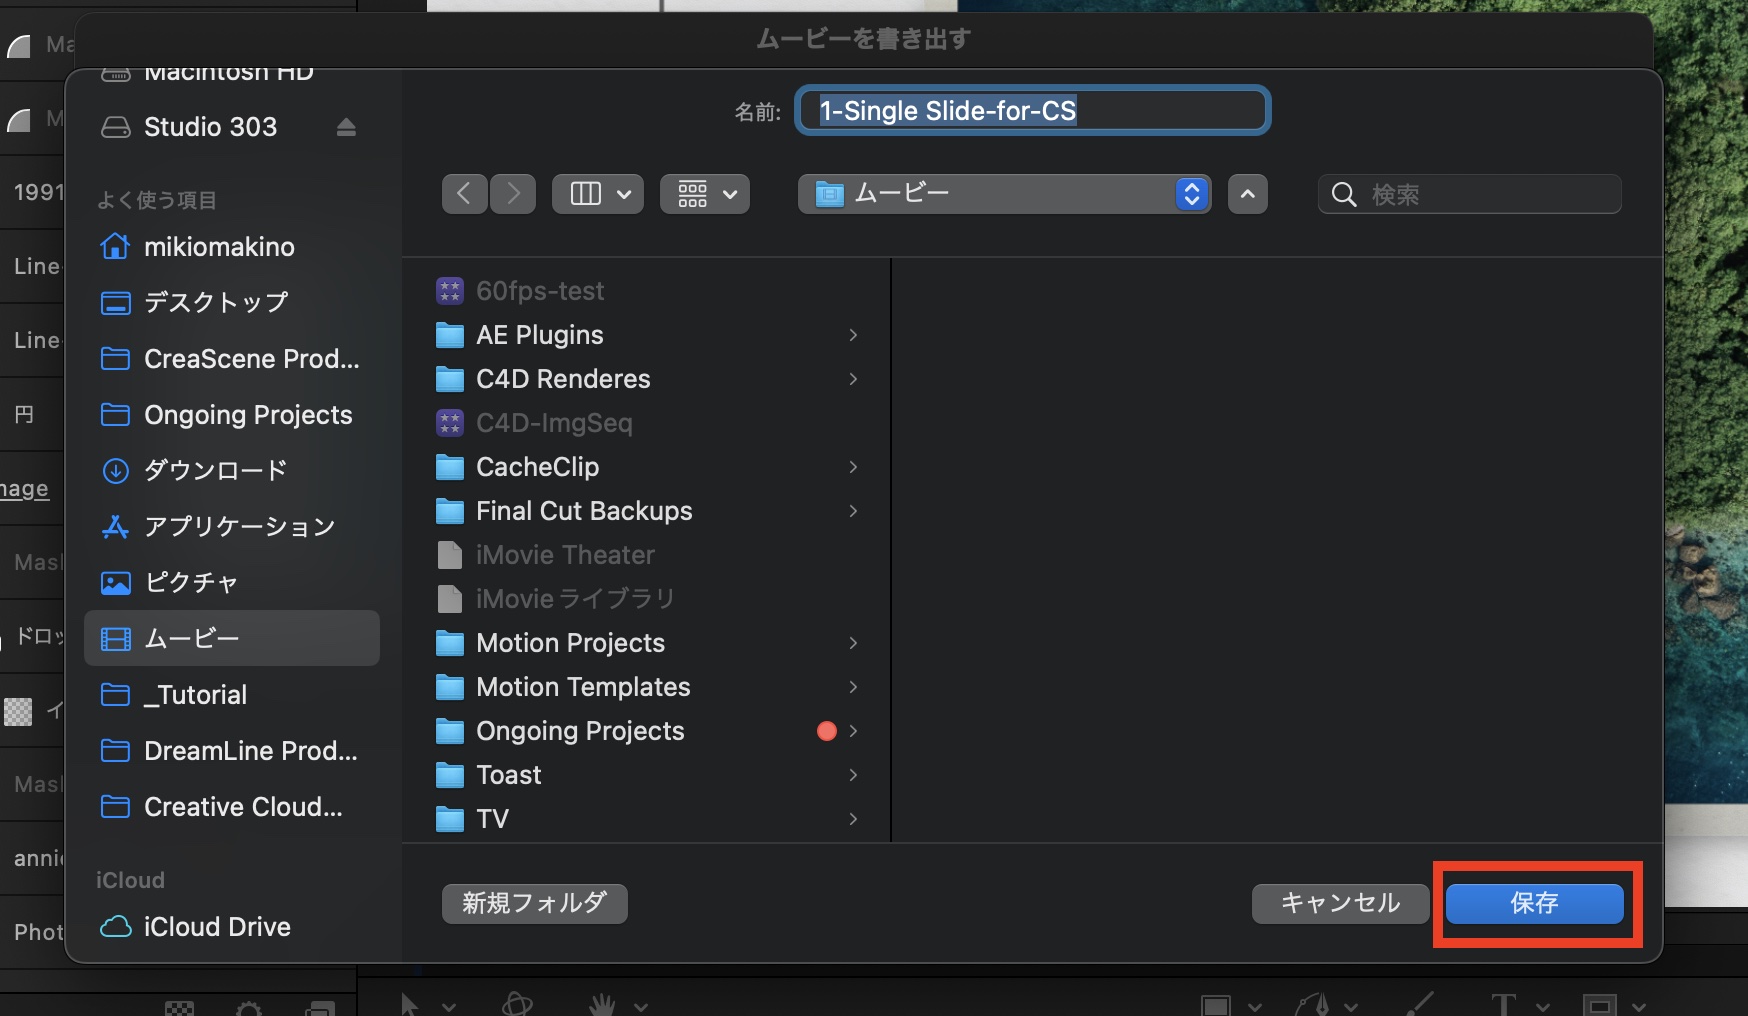
Task: Open the column view options dropdown
Action: pos(598,194)
